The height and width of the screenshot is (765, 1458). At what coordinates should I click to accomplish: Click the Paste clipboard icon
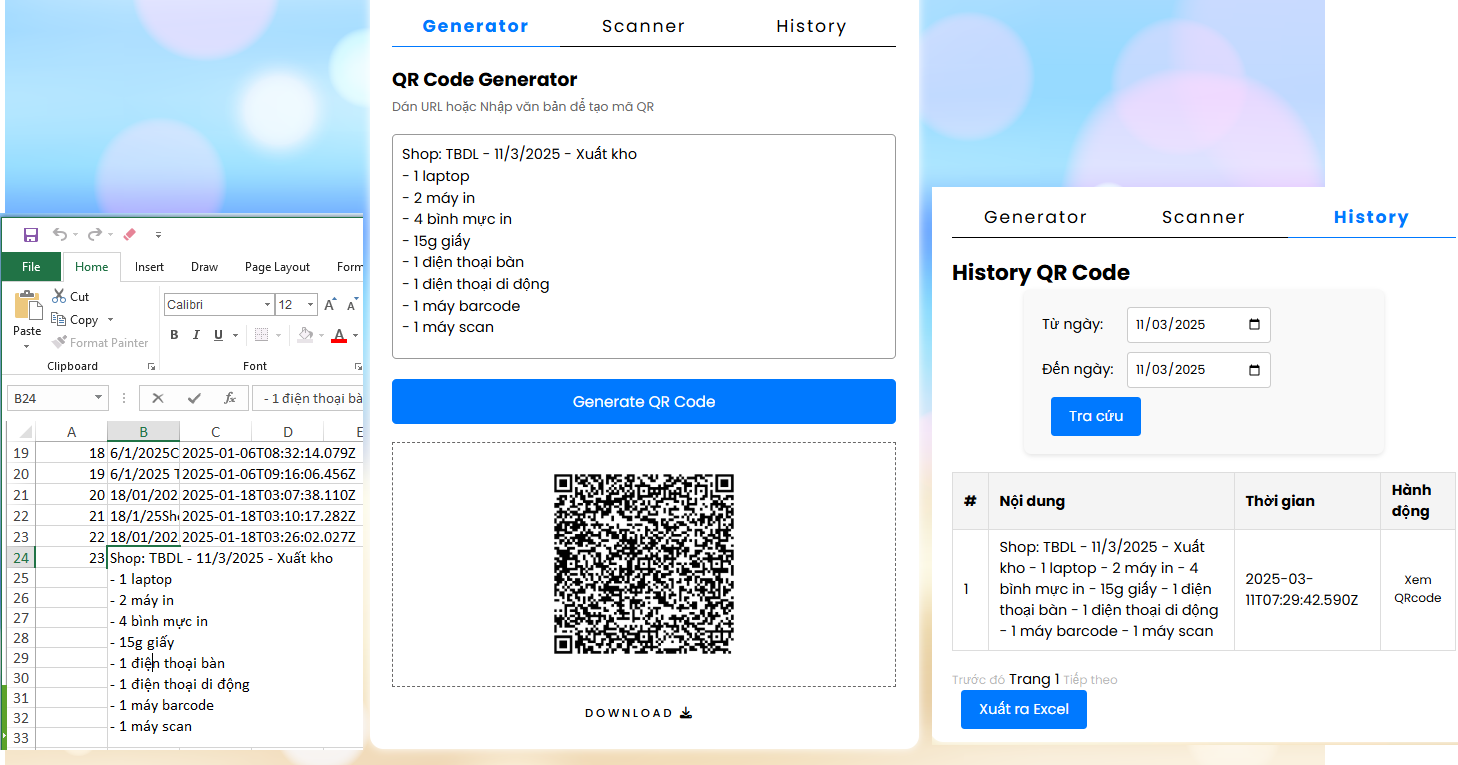pyautogui.click(x=27, y=305)
